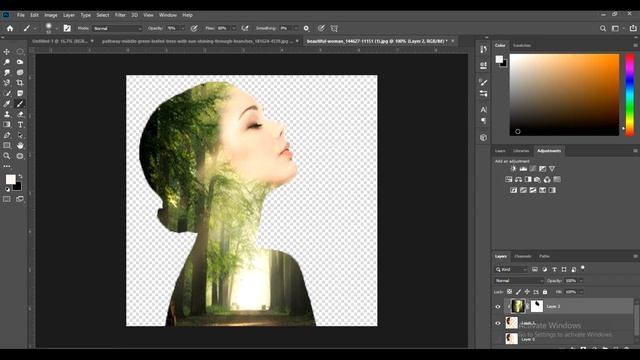The height and width of the screenshot is (360, 640).
Task: Select the Move tool
Action: tap(7, 52)
